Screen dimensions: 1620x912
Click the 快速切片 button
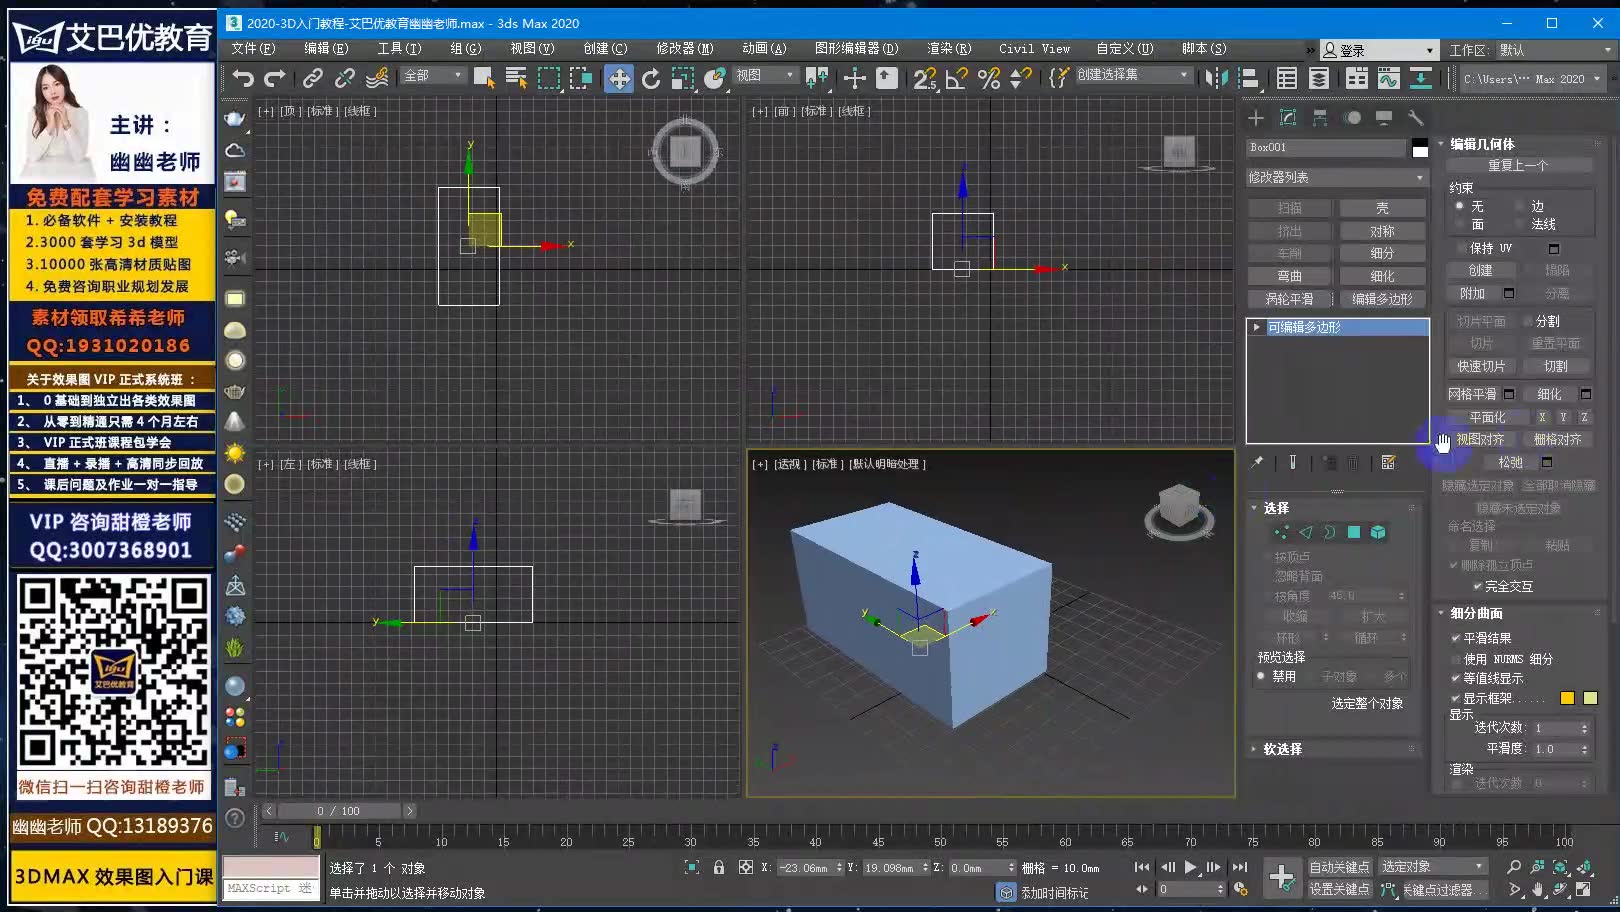coord(1482,366)
